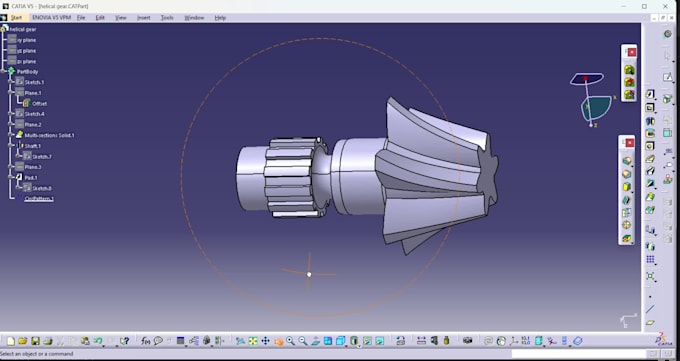Image resolution: width=680 pixels, height=361 pixels.
Task: Click the Fit All In icon
Action: click(253, 341)
